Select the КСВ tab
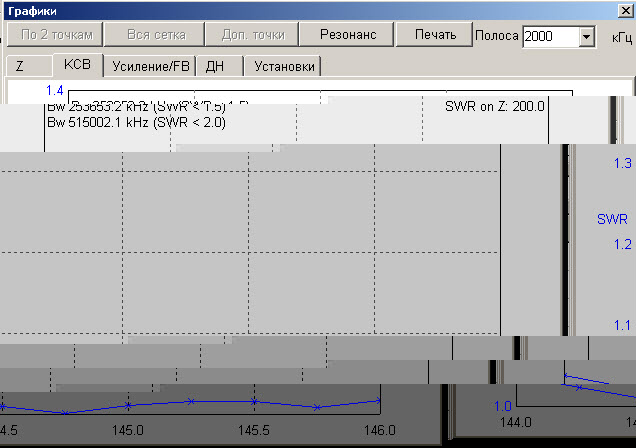The width and height of the screenshot is (636, 448). click(77, 65)
